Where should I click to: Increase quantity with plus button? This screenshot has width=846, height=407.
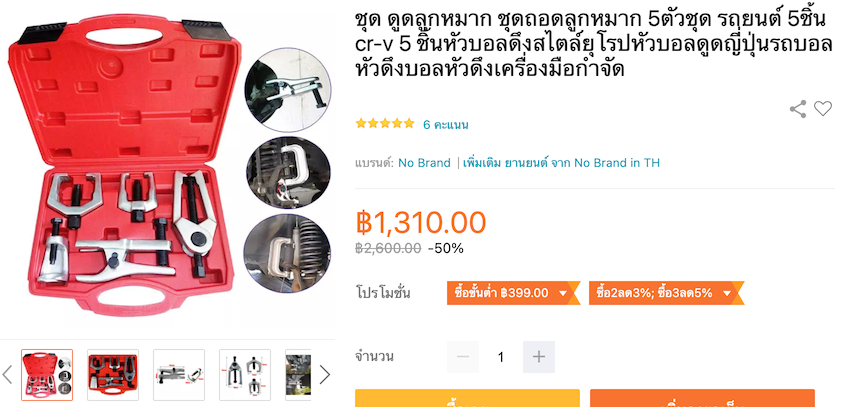(538, 357)
